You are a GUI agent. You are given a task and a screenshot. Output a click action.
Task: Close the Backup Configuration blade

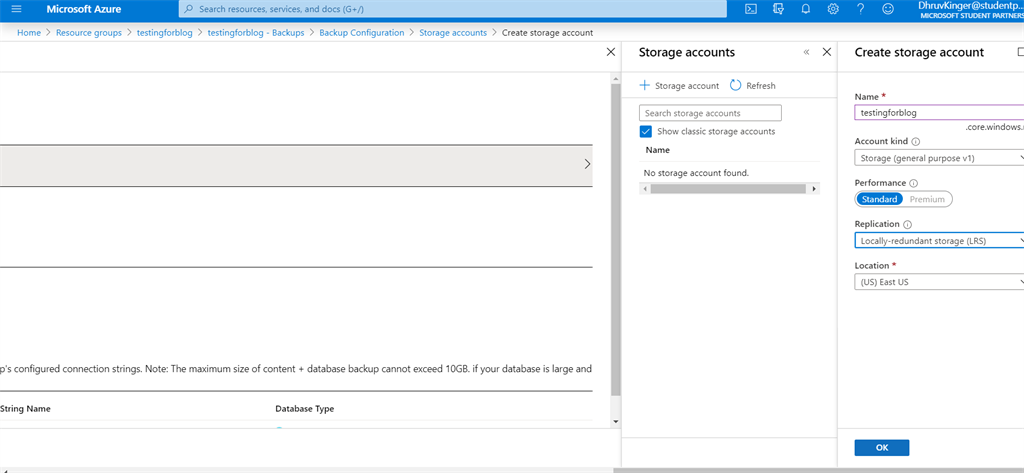[611, 52]
